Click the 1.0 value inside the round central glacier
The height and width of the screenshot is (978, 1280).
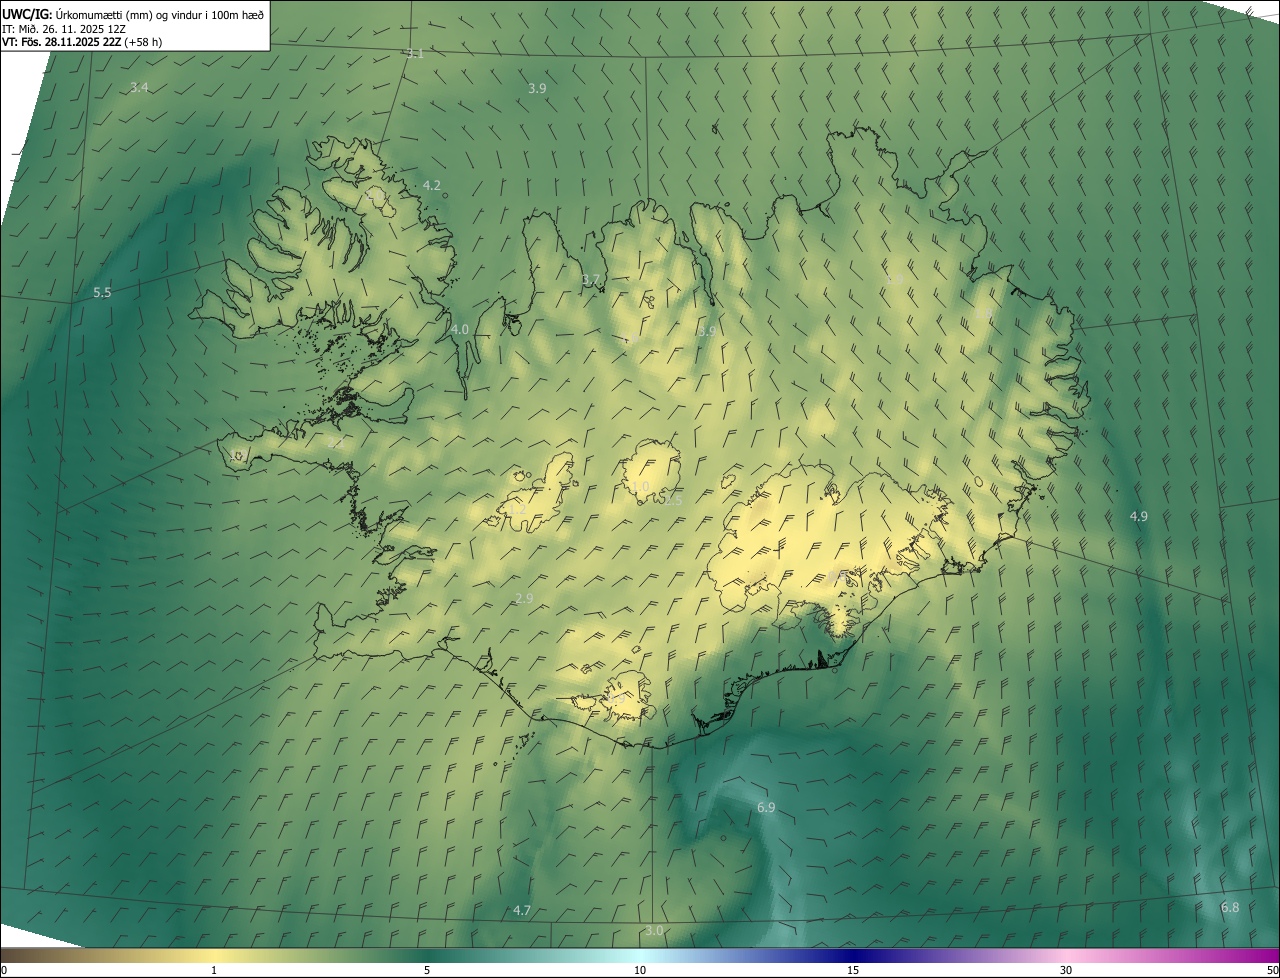click(x=640, y=486)
